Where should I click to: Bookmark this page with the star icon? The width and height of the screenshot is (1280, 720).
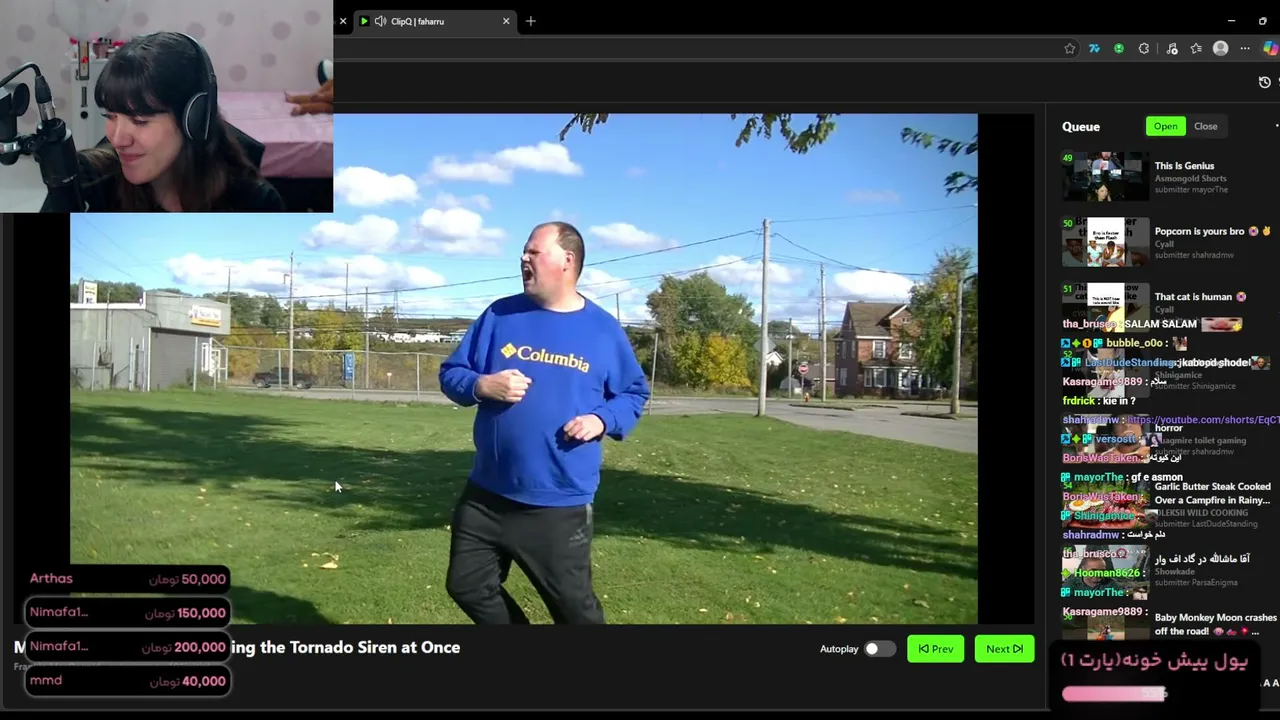point(1070,48)
